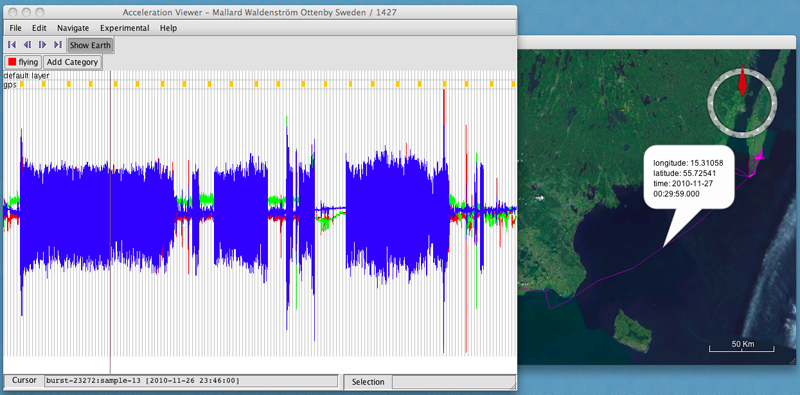The image size is (800, 395).
Task: Open the Navigate menu
Action: pyautogui.click(x=73, y=28)
